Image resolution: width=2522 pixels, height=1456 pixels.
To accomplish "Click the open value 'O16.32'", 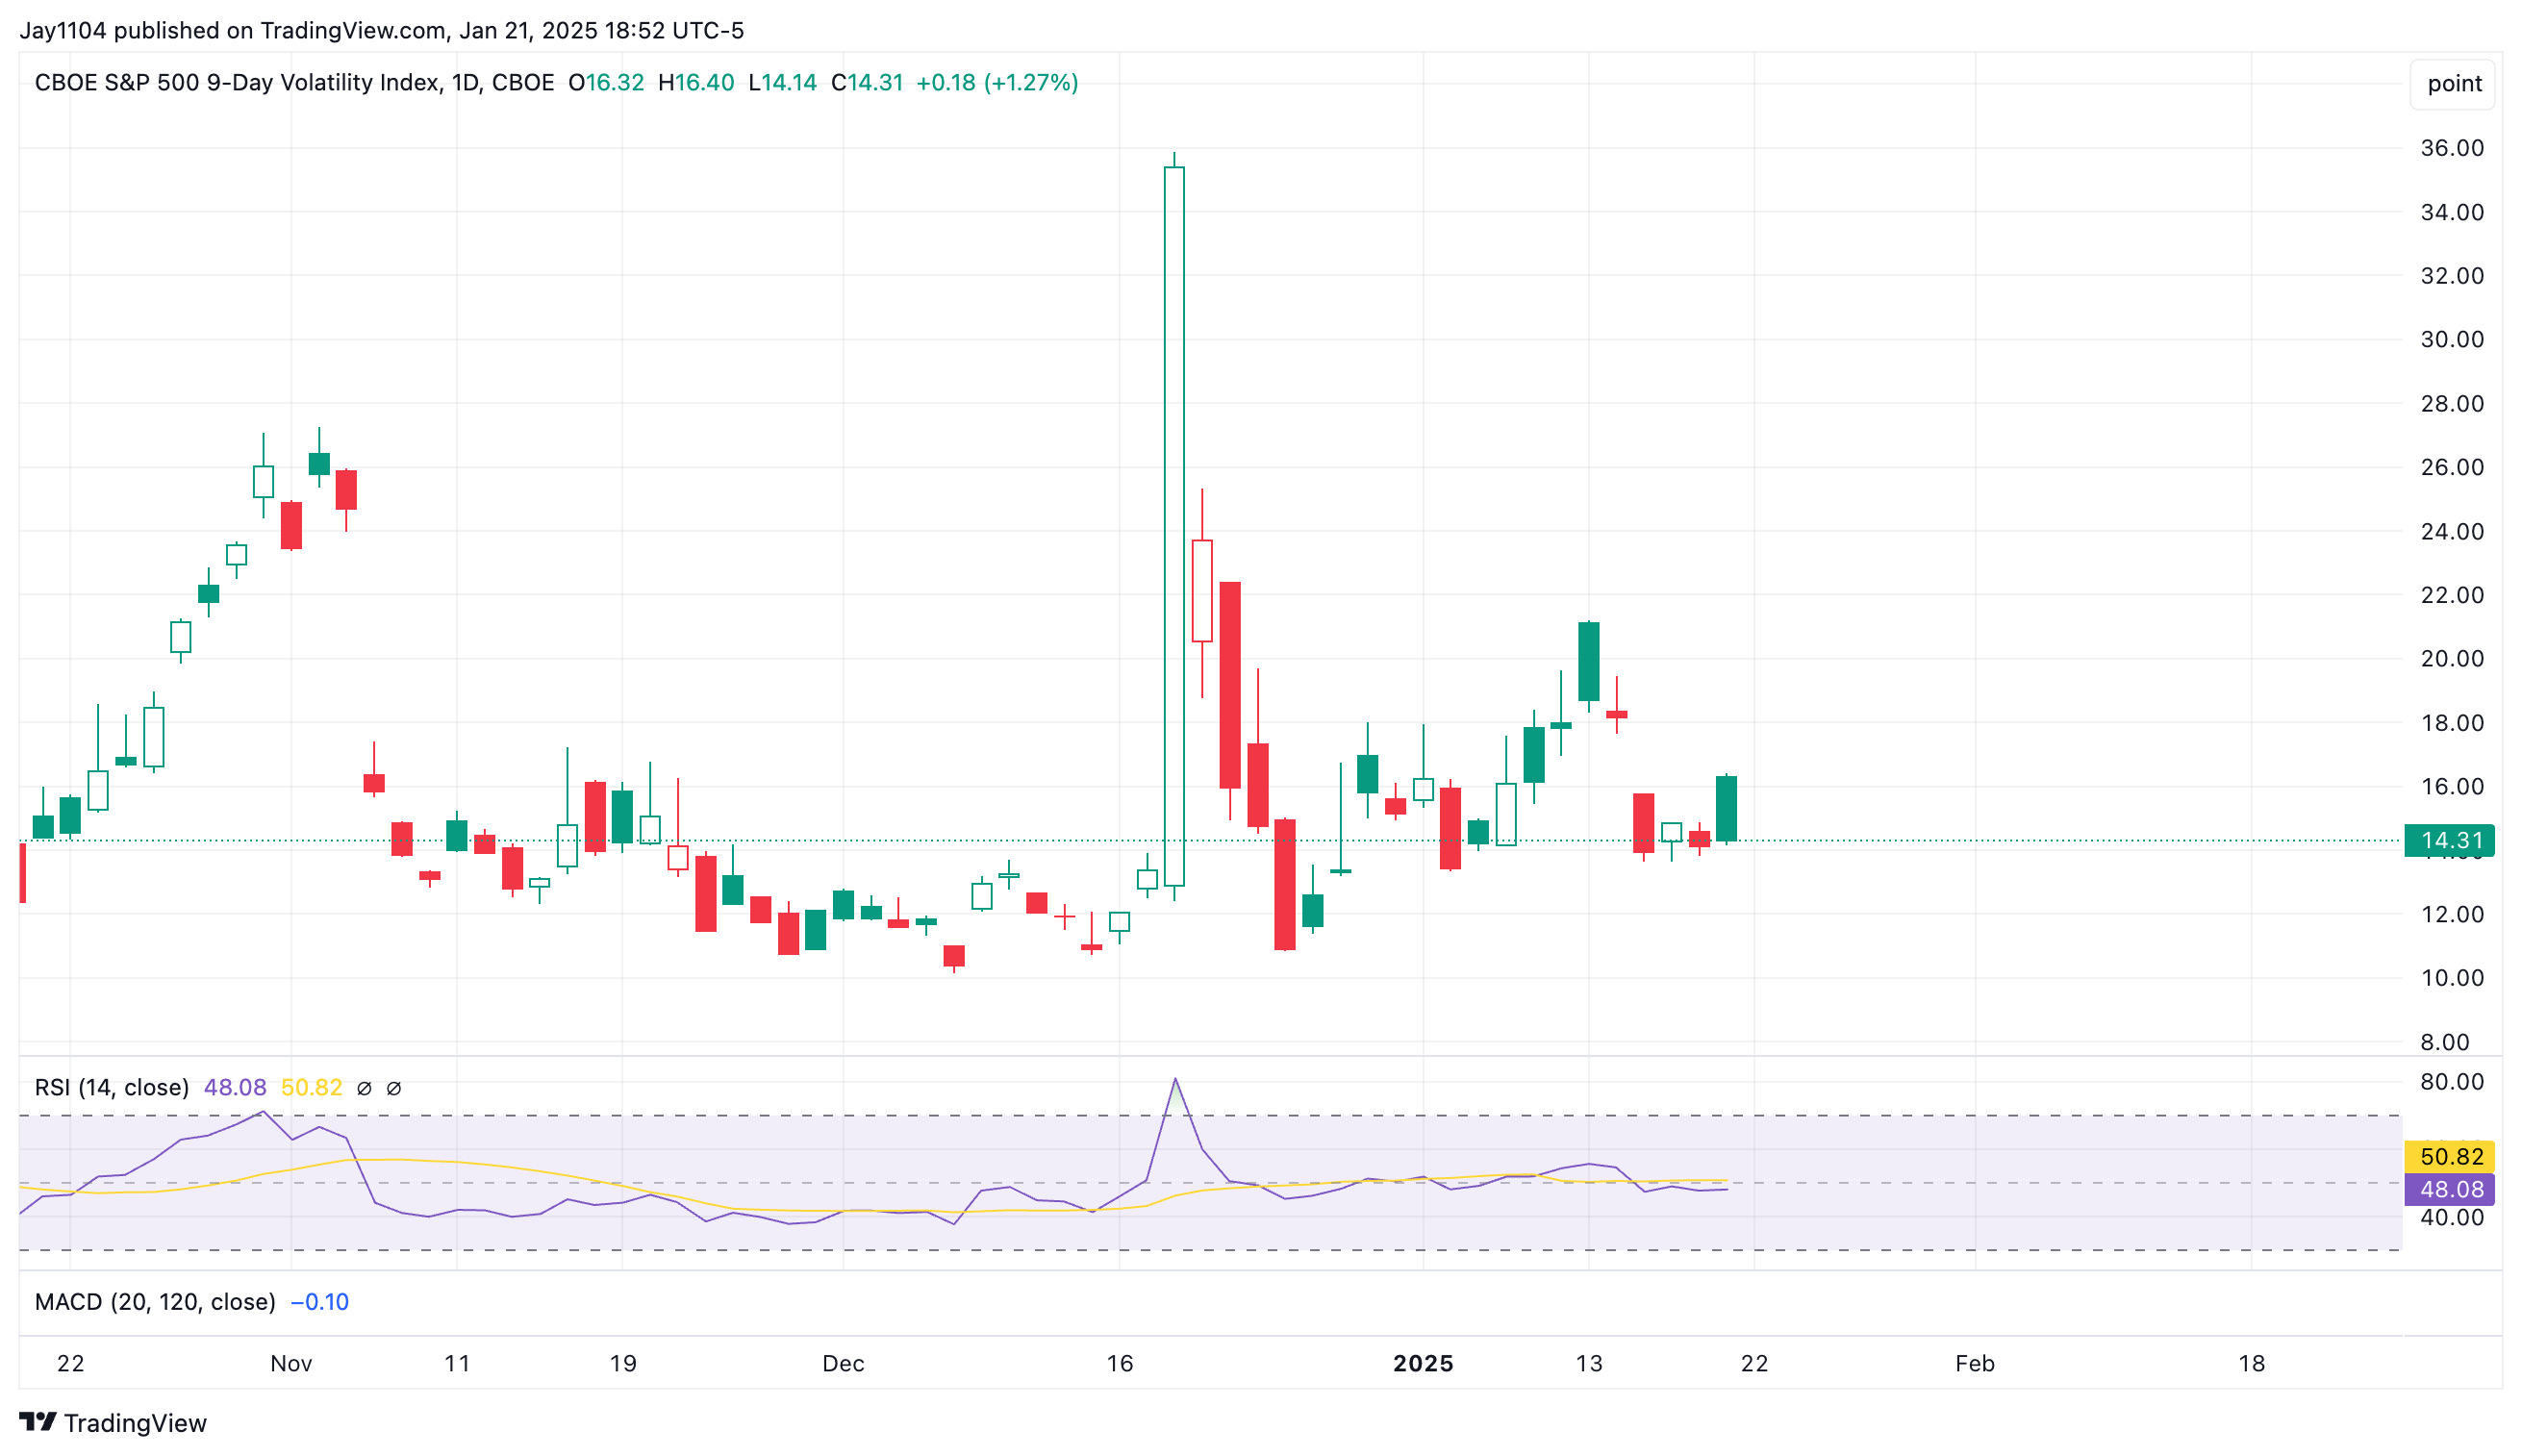I will pos(606,82).
